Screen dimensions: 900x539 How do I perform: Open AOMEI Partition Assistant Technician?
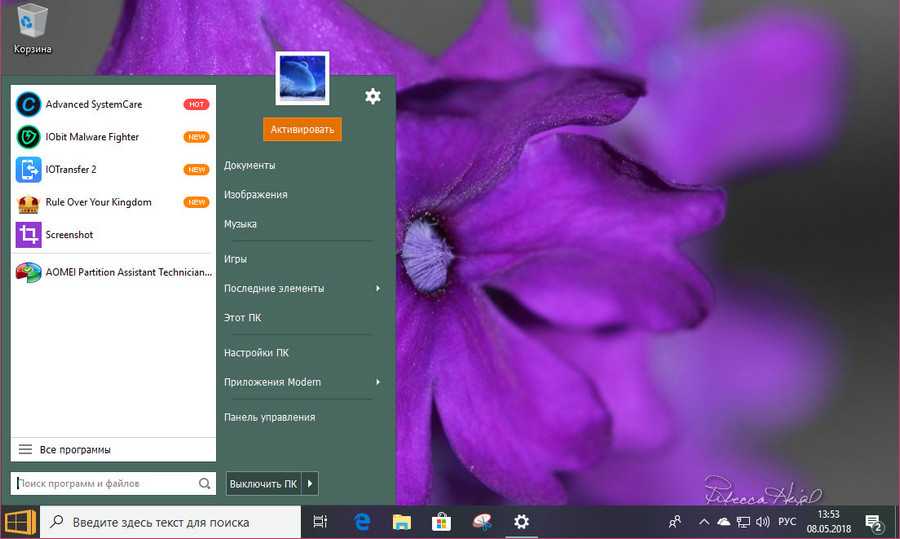(x=115, y=272)
